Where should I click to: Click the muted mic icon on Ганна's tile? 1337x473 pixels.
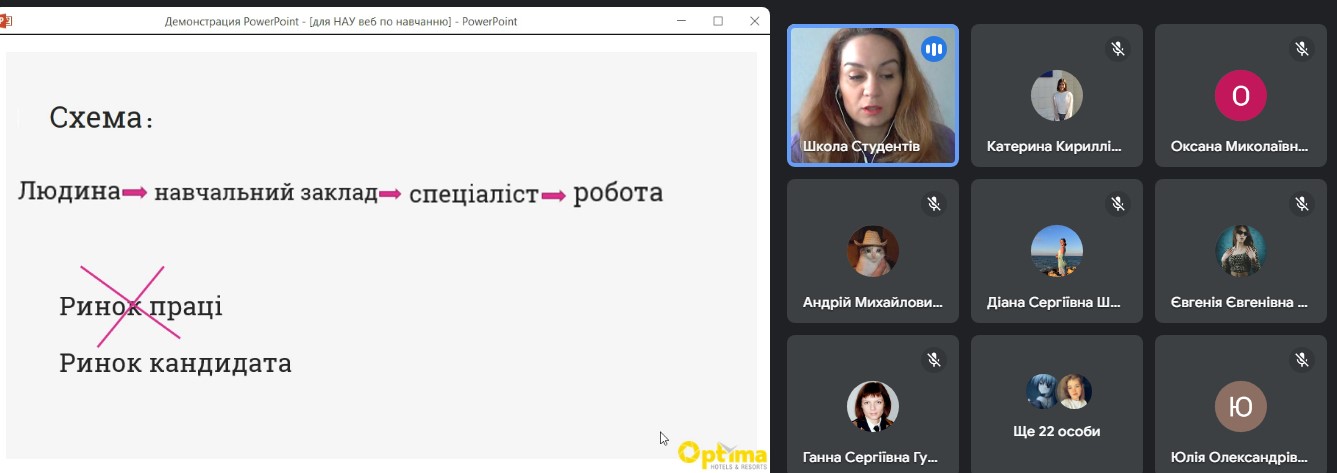[x=933, y=359]
